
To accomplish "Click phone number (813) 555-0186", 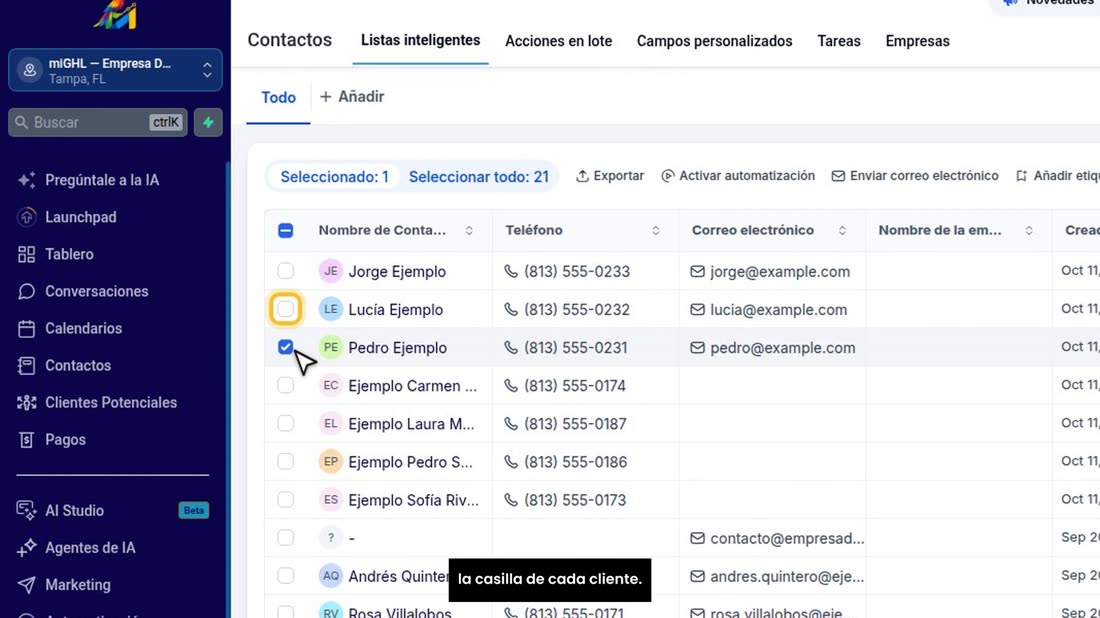I will 575,462.
